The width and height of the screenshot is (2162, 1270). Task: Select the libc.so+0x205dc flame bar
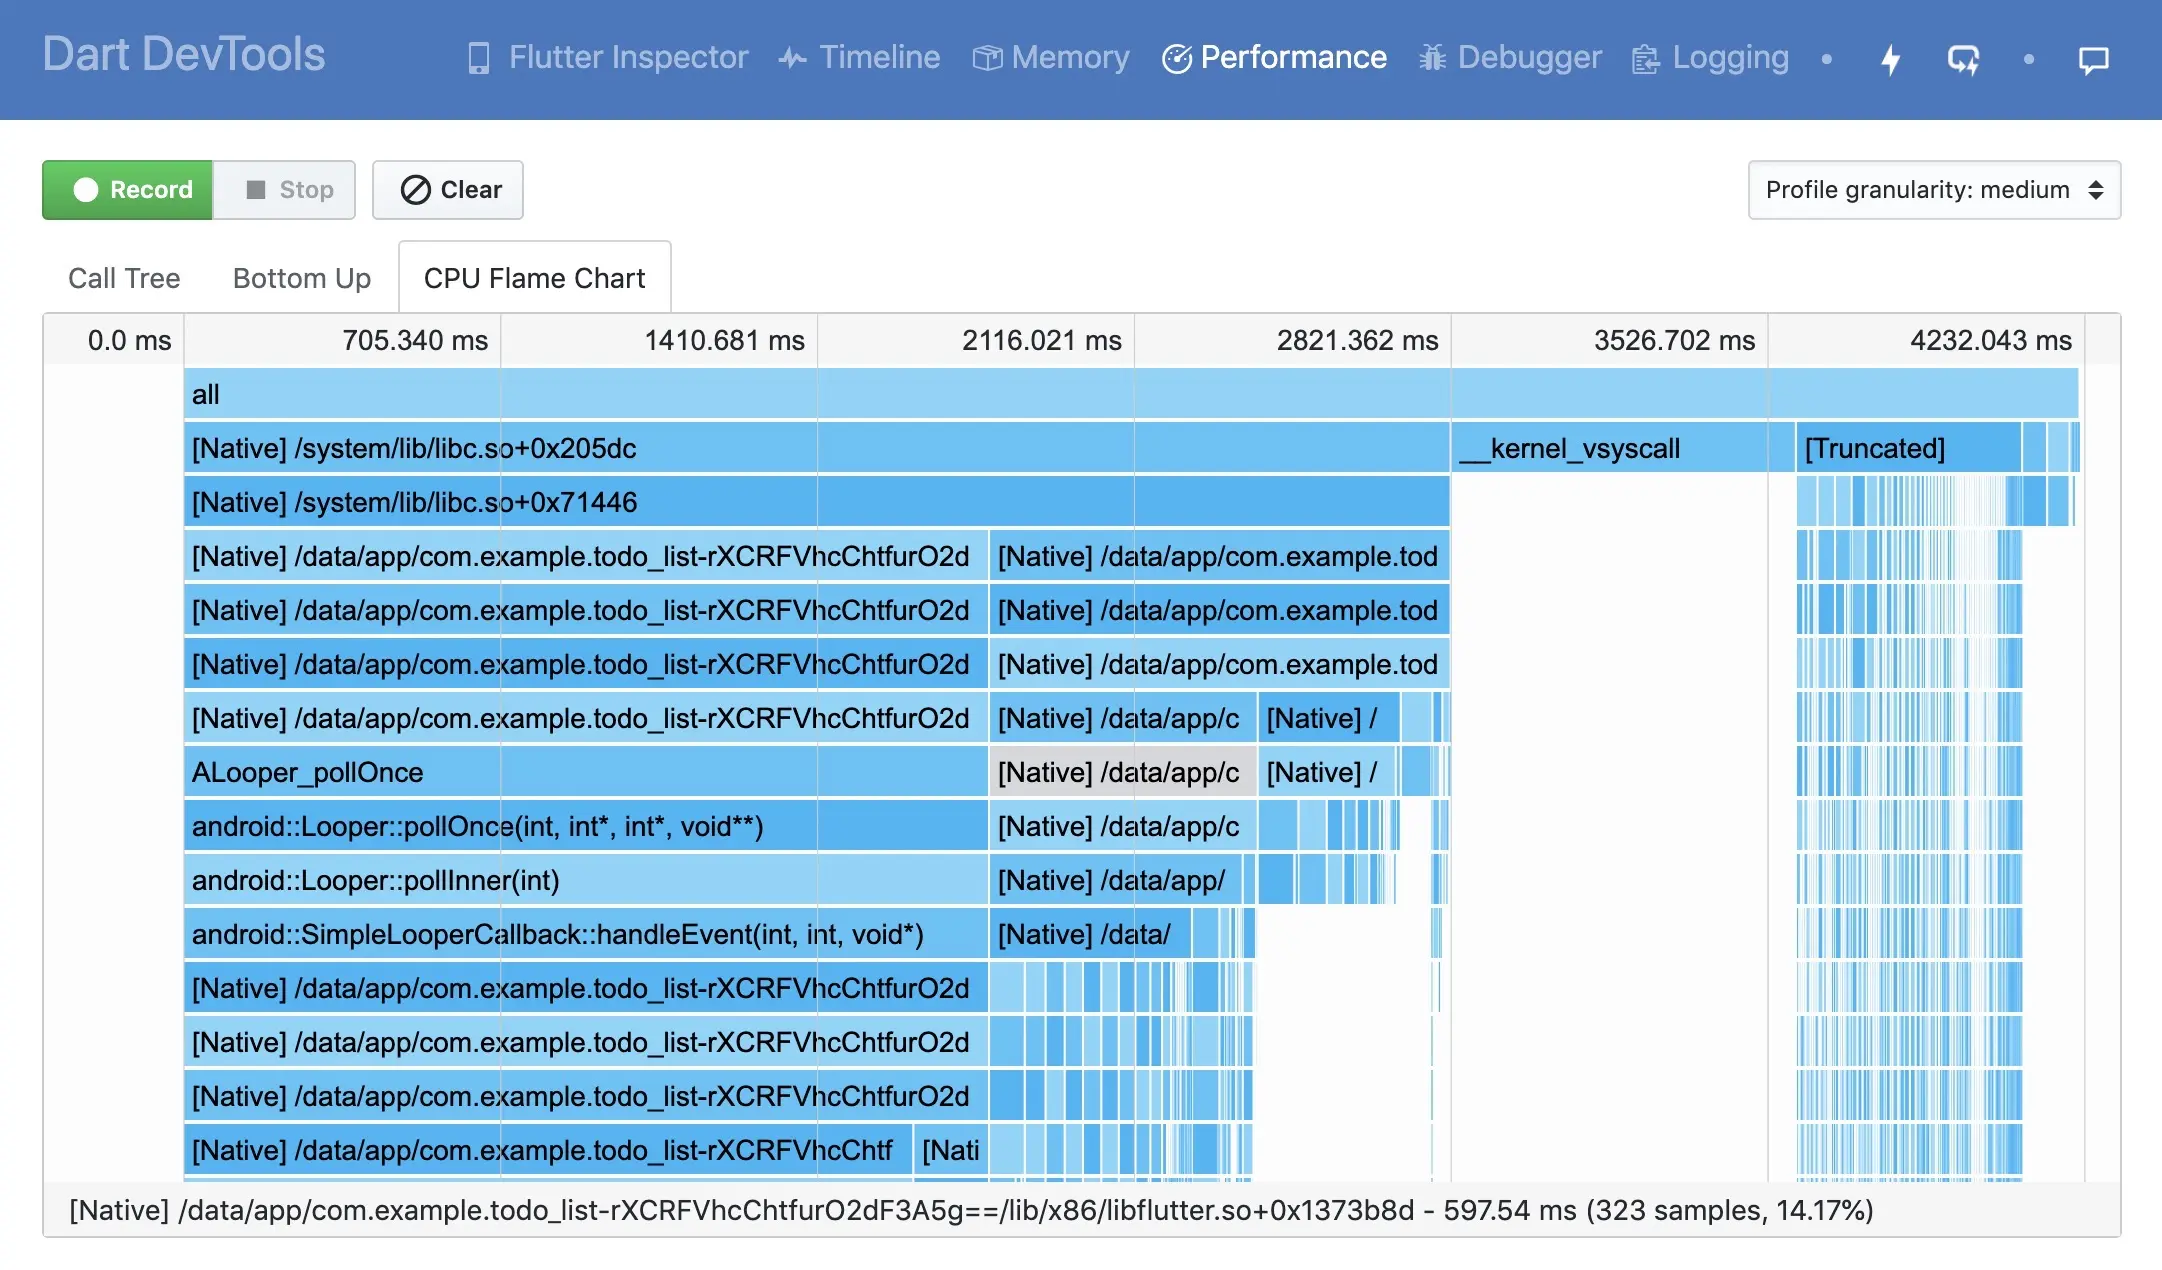point(817,448)
